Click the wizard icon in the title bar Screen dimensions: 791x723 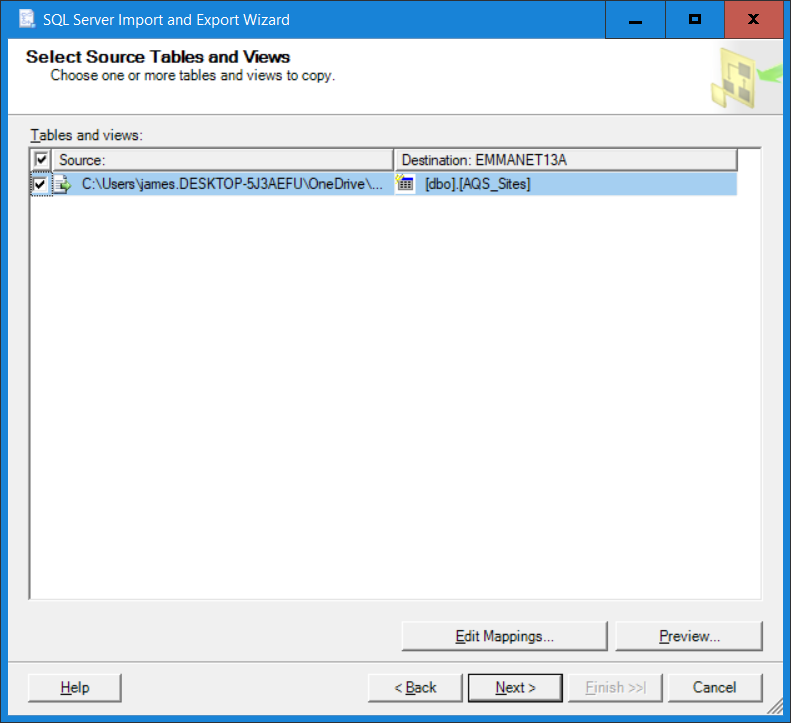26,19
